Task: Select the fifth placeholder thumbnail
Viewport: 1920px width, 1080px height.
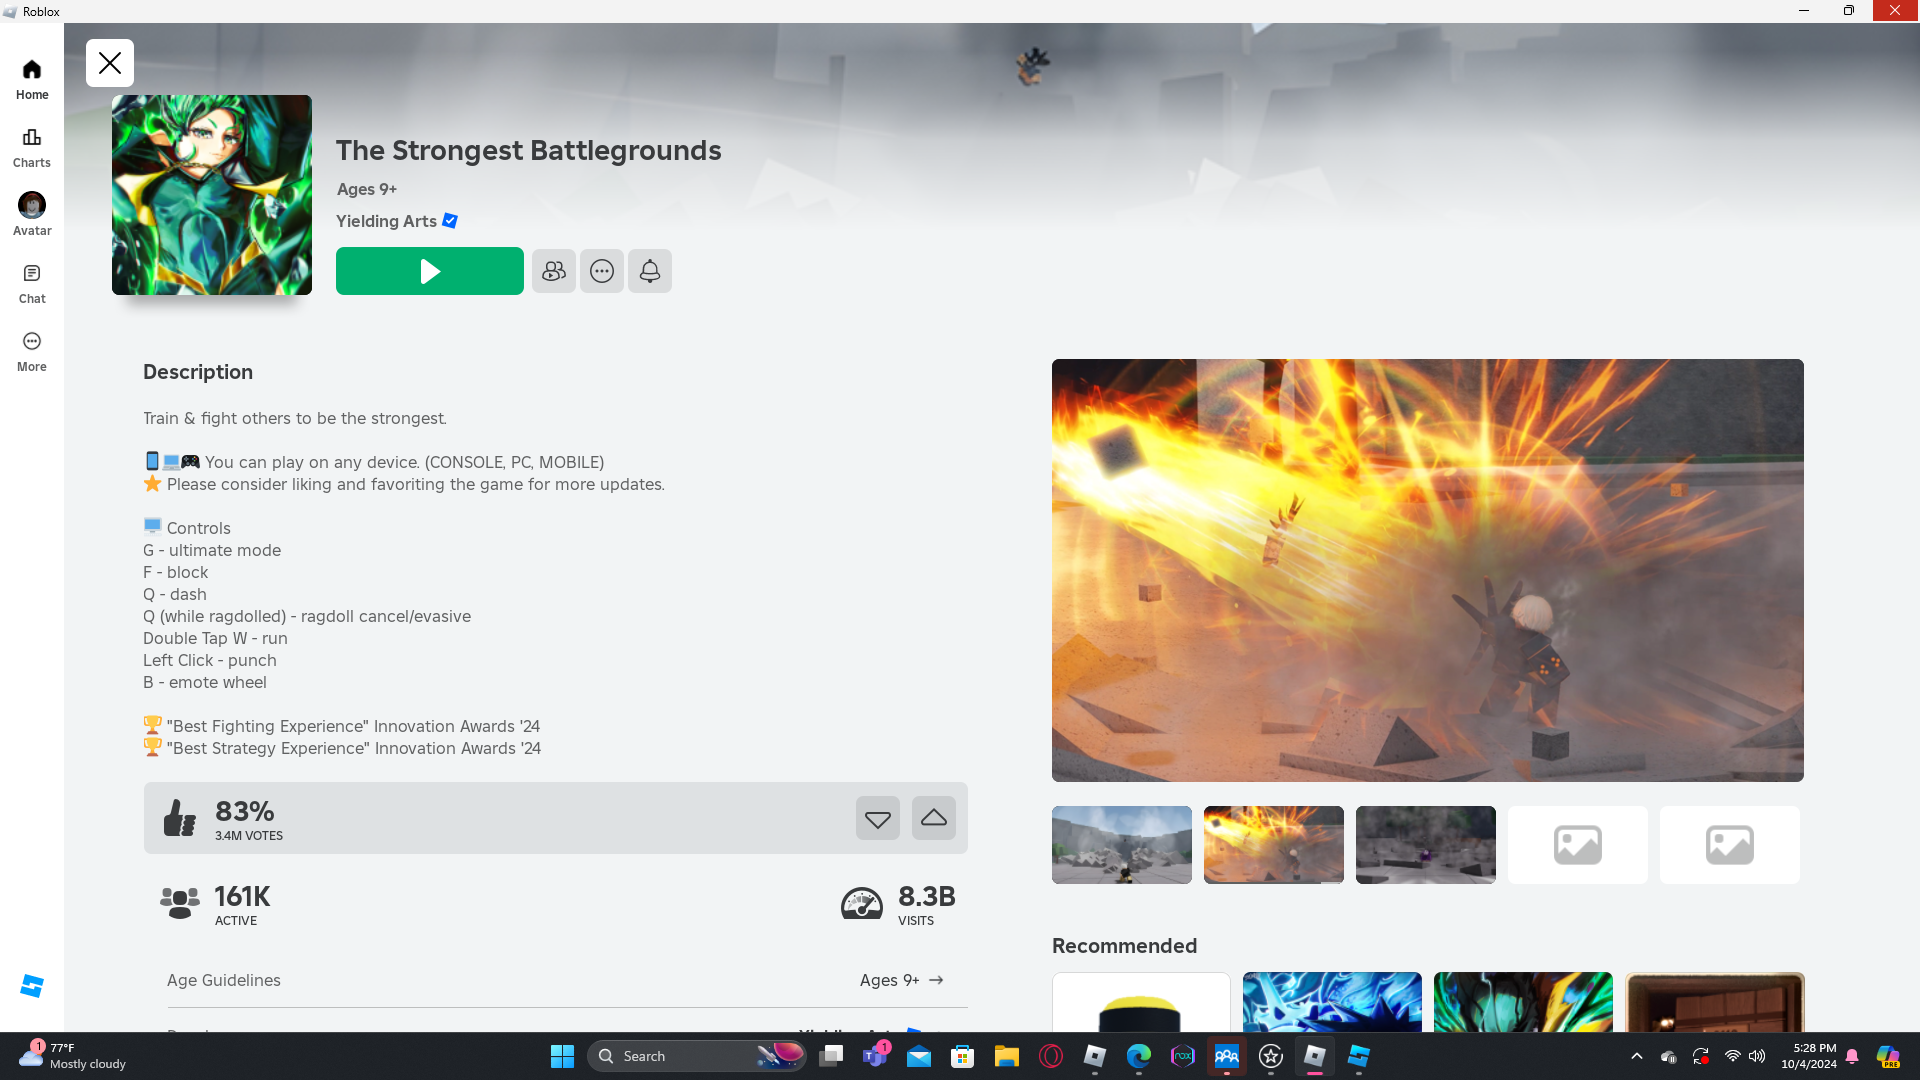Action: [1730, 845]
